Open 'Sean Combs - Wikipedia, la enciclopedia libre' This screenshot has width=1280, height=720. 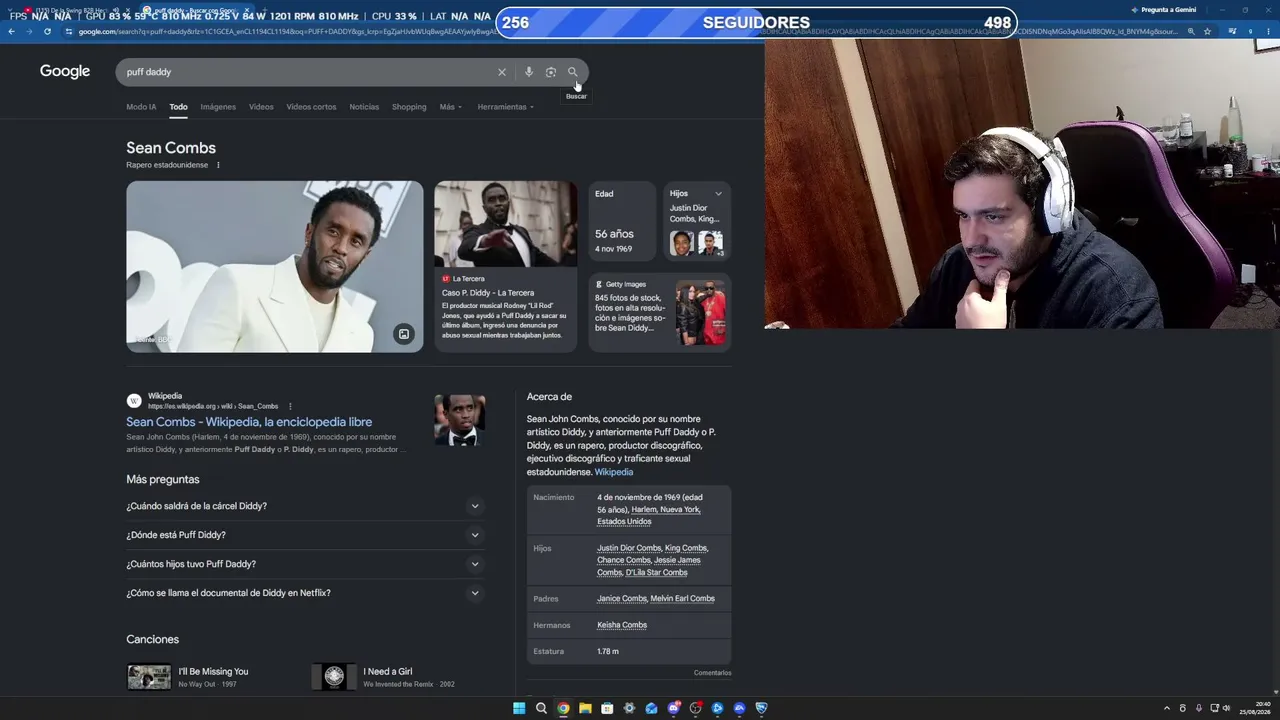tap(249, 422)
